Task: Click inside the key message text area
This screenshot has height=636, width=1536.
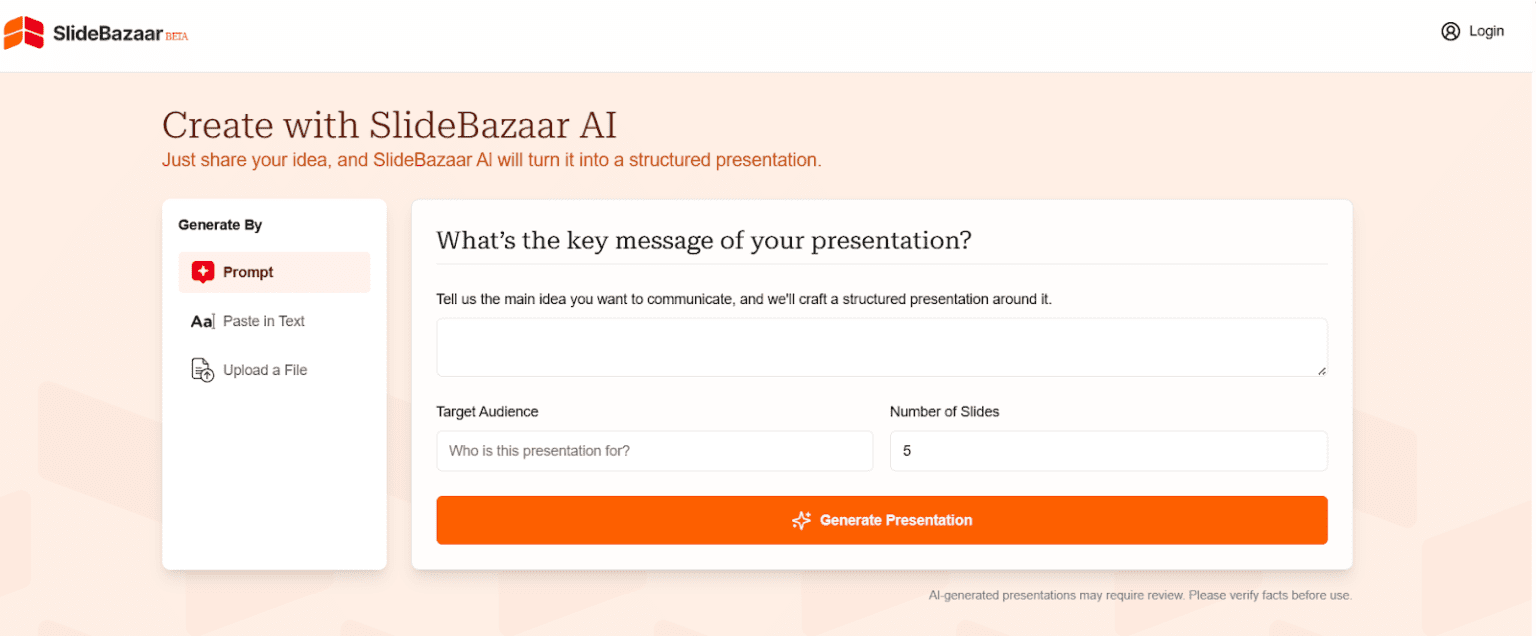Action: coord(880,346)
